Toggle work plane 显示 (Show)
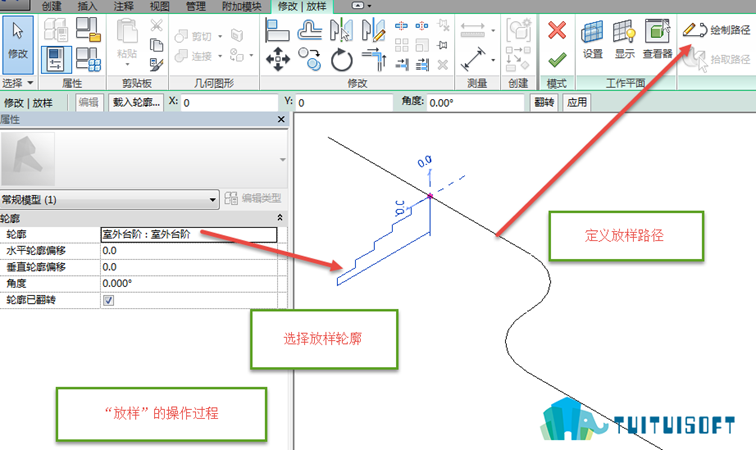 [624, 39]
